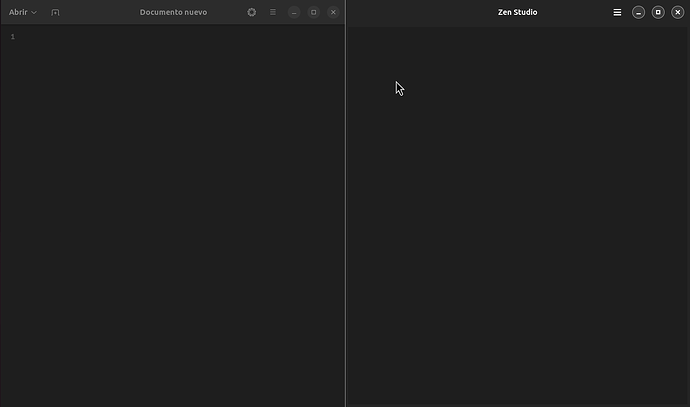Open the Zen Studio hamburger menu
Viewport: 690px width, 407px height.
617,12
